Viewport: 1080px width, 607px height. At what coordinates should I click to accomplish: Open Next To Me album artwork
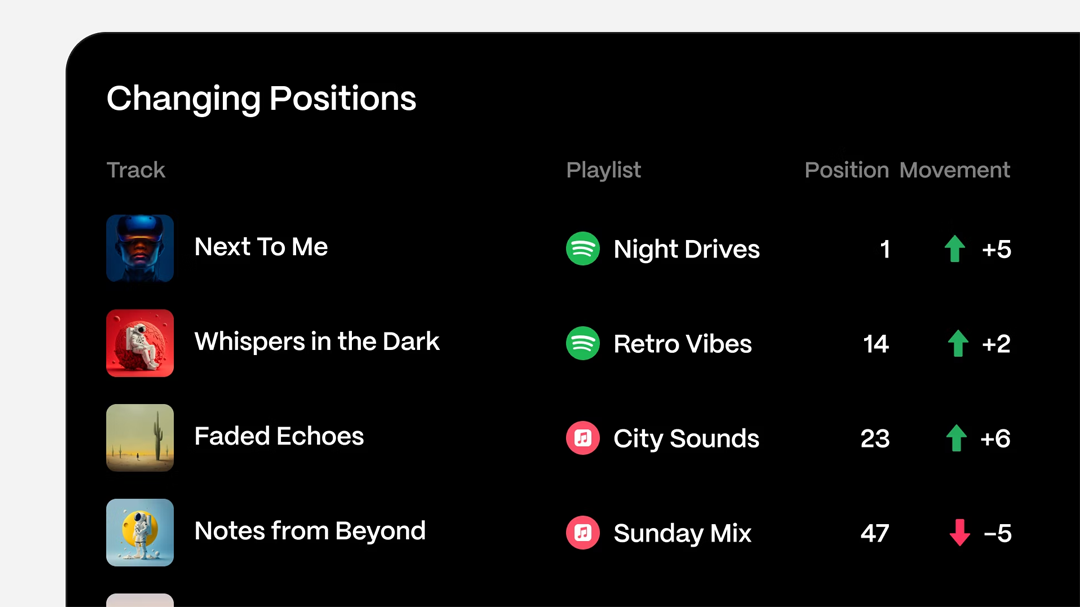click(140, 248)
